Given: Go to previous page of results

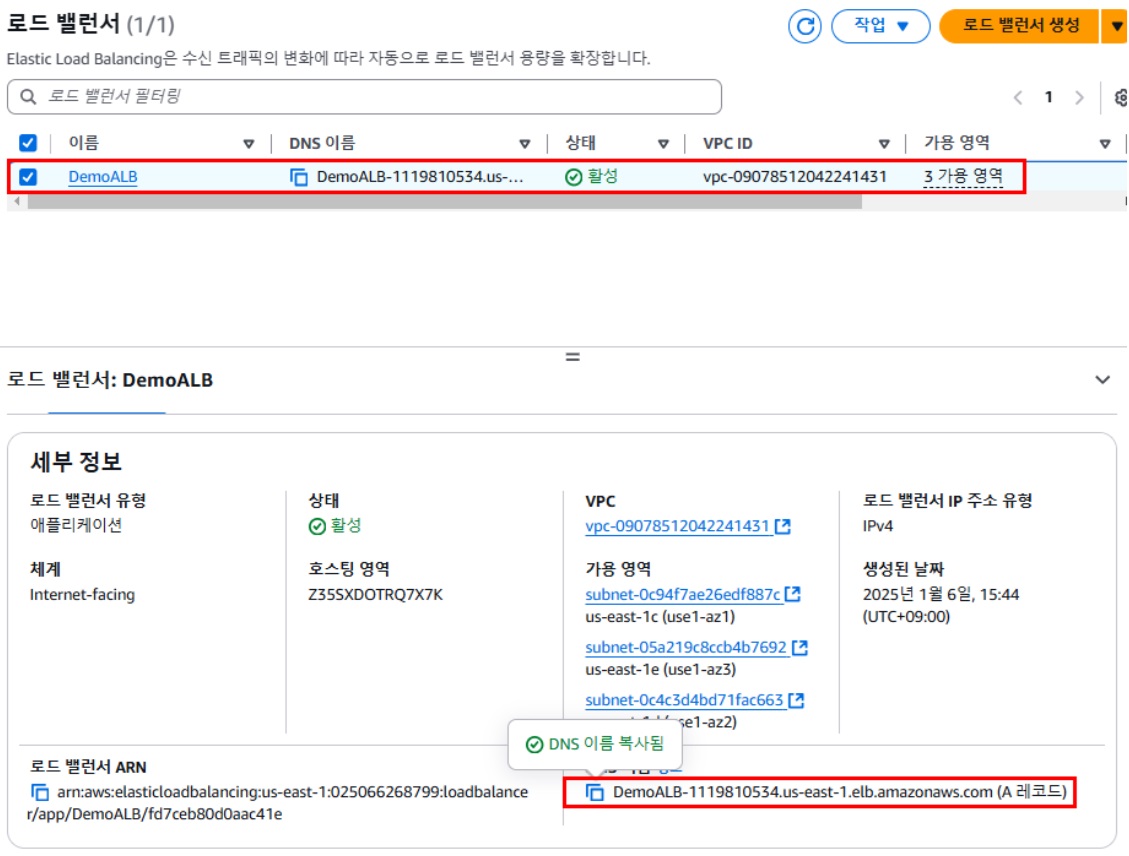Looking at the screenshot, I should click(x=1017, y=97).
